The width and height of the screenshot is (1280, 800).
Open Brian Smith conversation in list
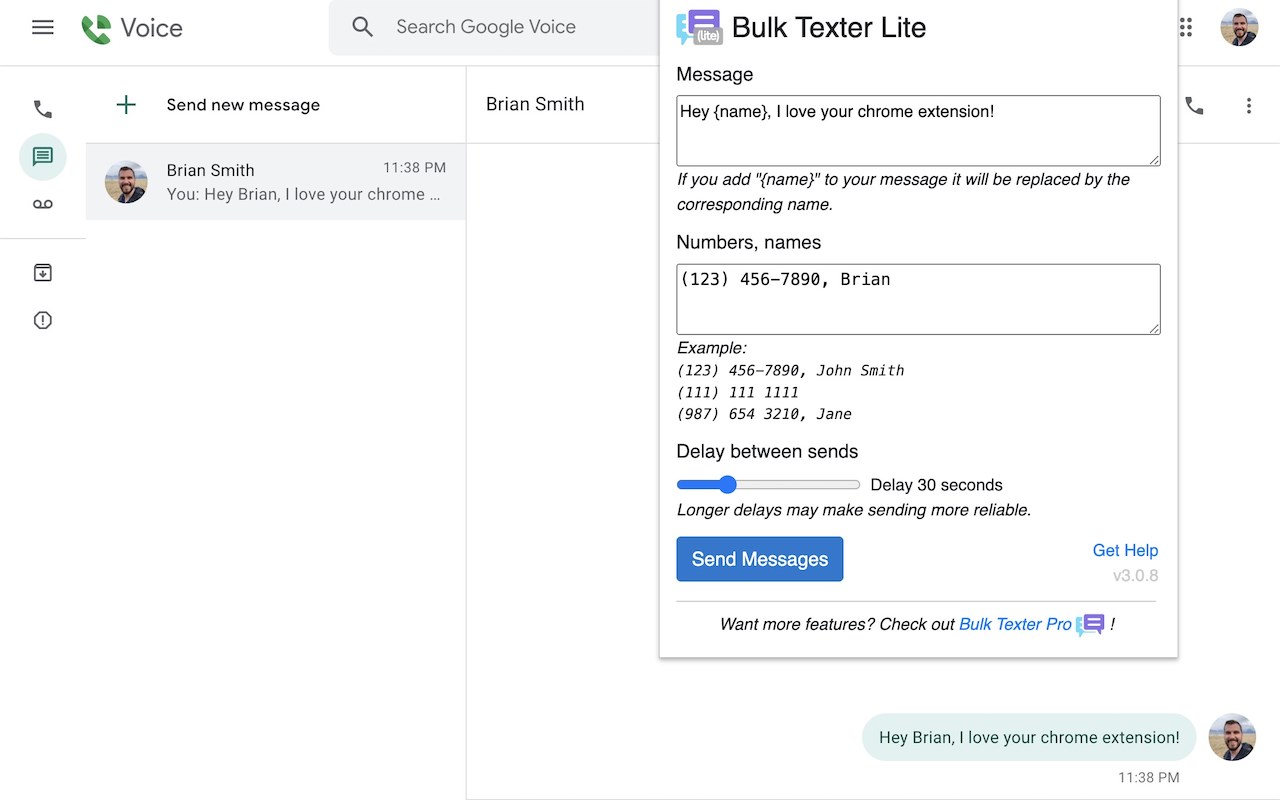coord(275,182)
